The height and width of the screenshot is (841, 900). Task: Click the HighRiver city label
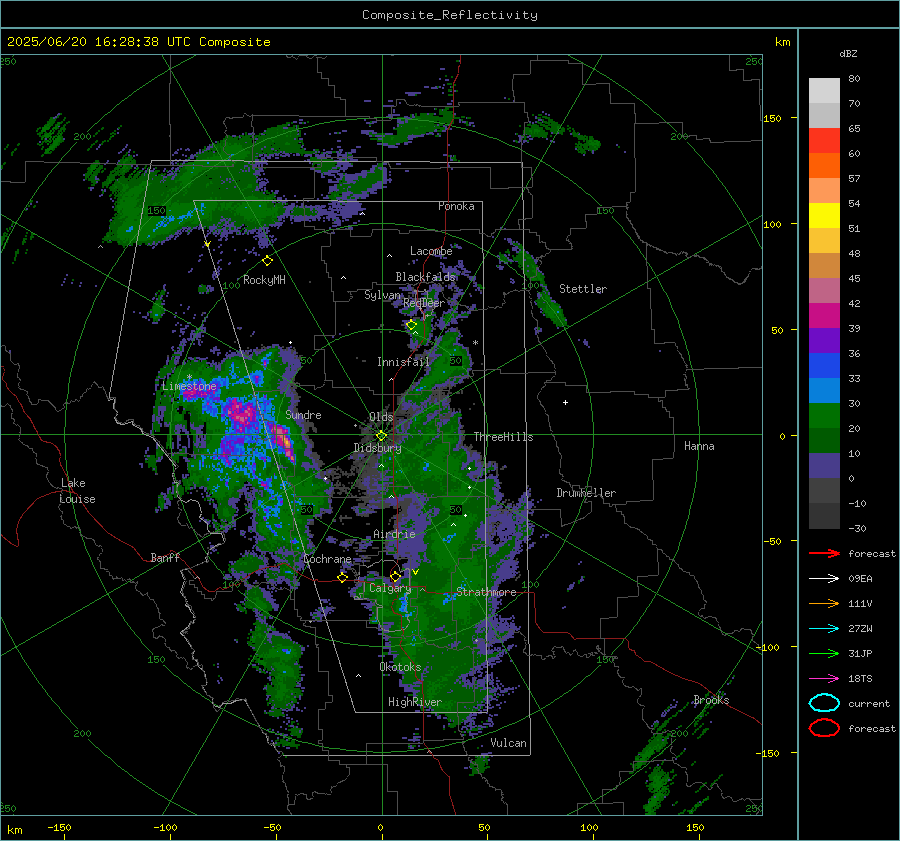[x=415, y=702]
